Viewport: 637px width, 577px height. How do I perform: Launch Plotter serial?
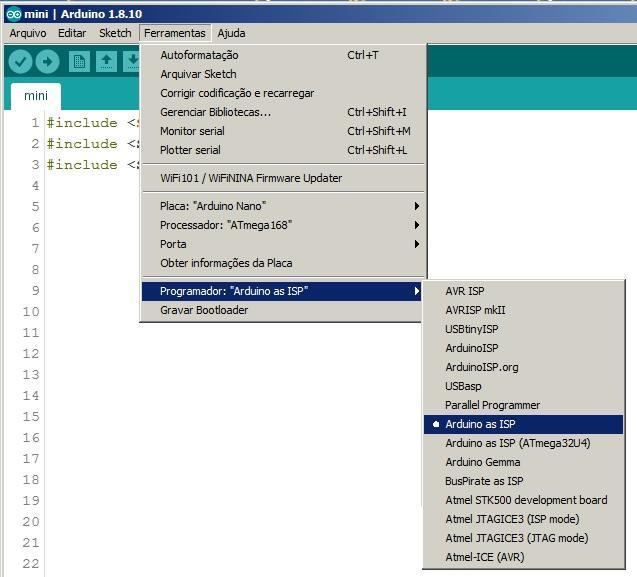point(281,150)
